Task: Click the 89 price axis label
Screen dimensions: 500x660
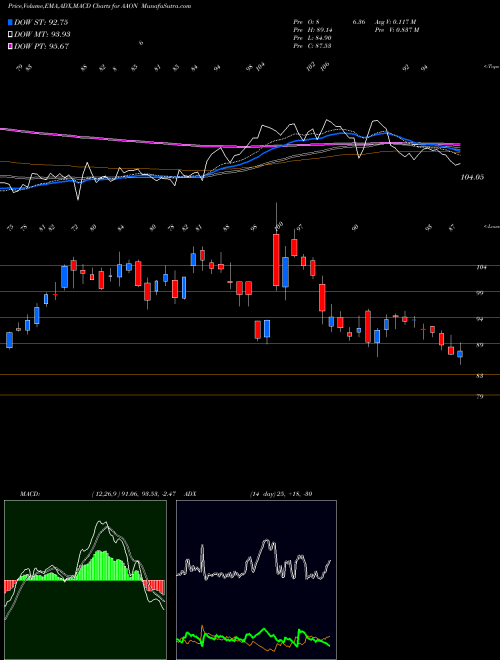Action: [480, 345]
